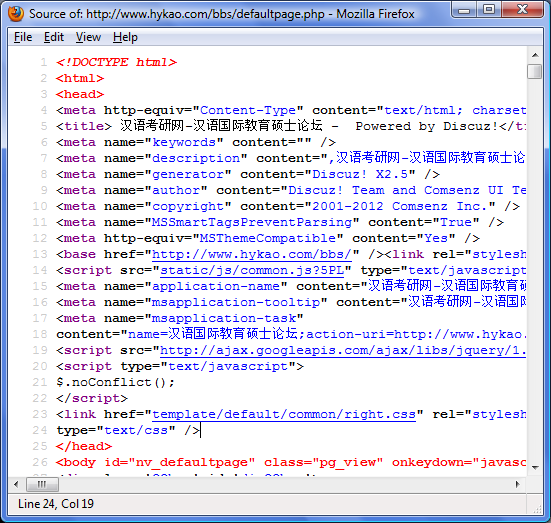
Task: Click the horizontal scrollbar thumb
Action: click(42, 485)
